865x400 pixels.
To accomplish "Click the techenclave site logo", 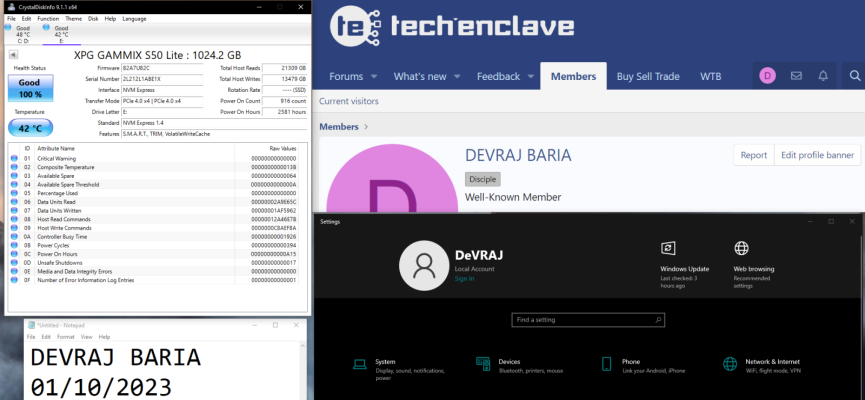I will tap(452, 26).
